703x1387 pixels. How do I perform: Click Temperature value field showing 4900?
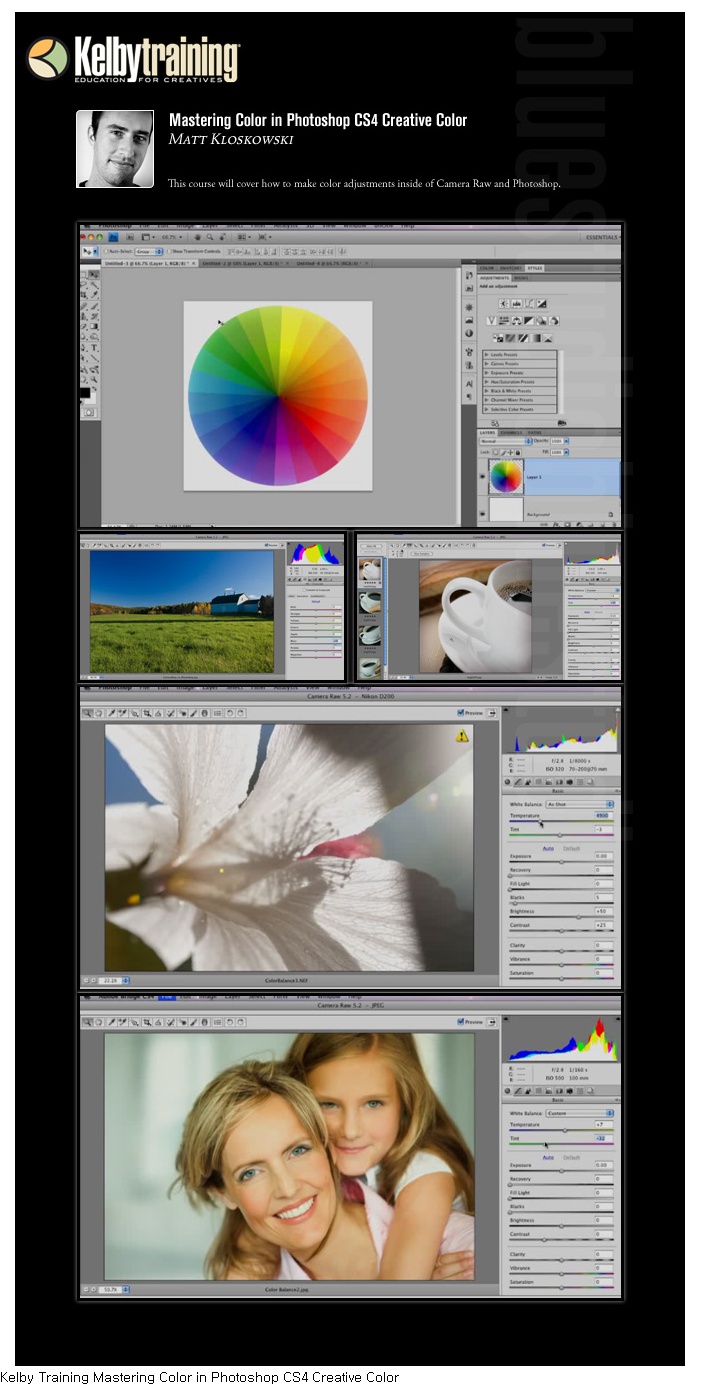pos(603,816)
